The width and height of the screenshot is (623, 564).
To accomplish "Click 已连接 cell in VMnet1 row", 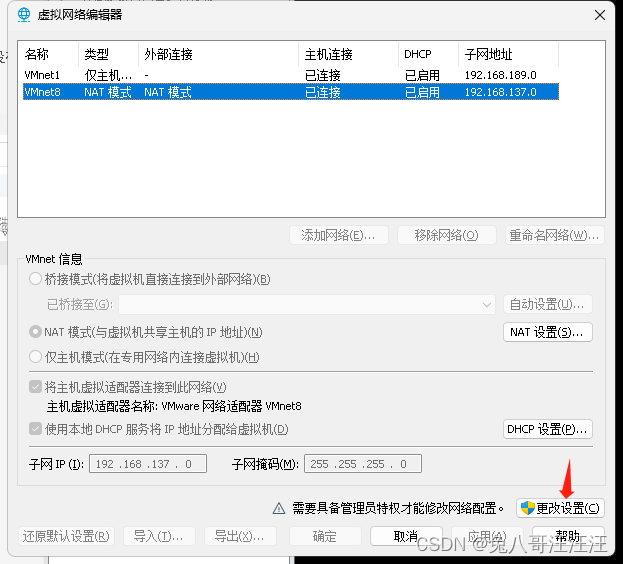I will (x=323, y=75).
